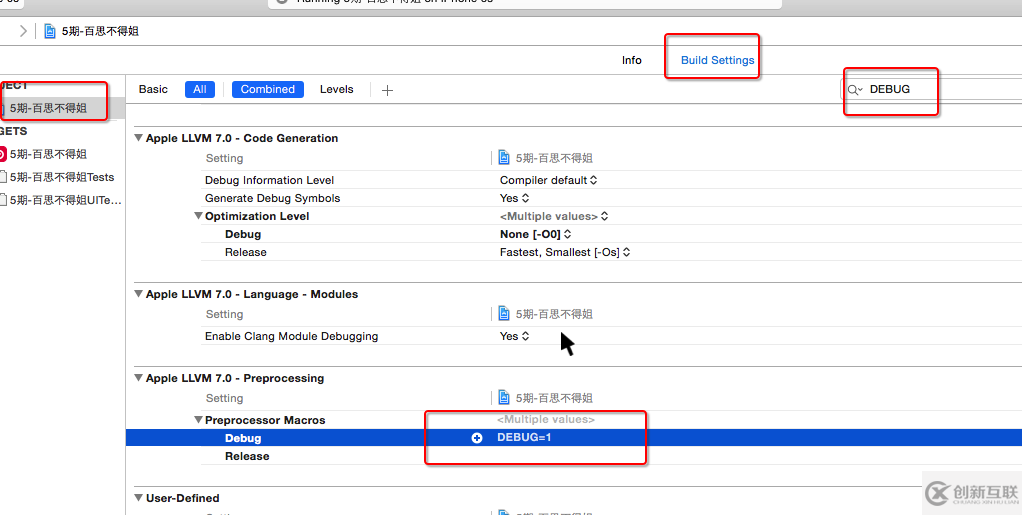Open Generate Debug Symbols Yes dropdown

pyautogui.click(x=514, y=198)
